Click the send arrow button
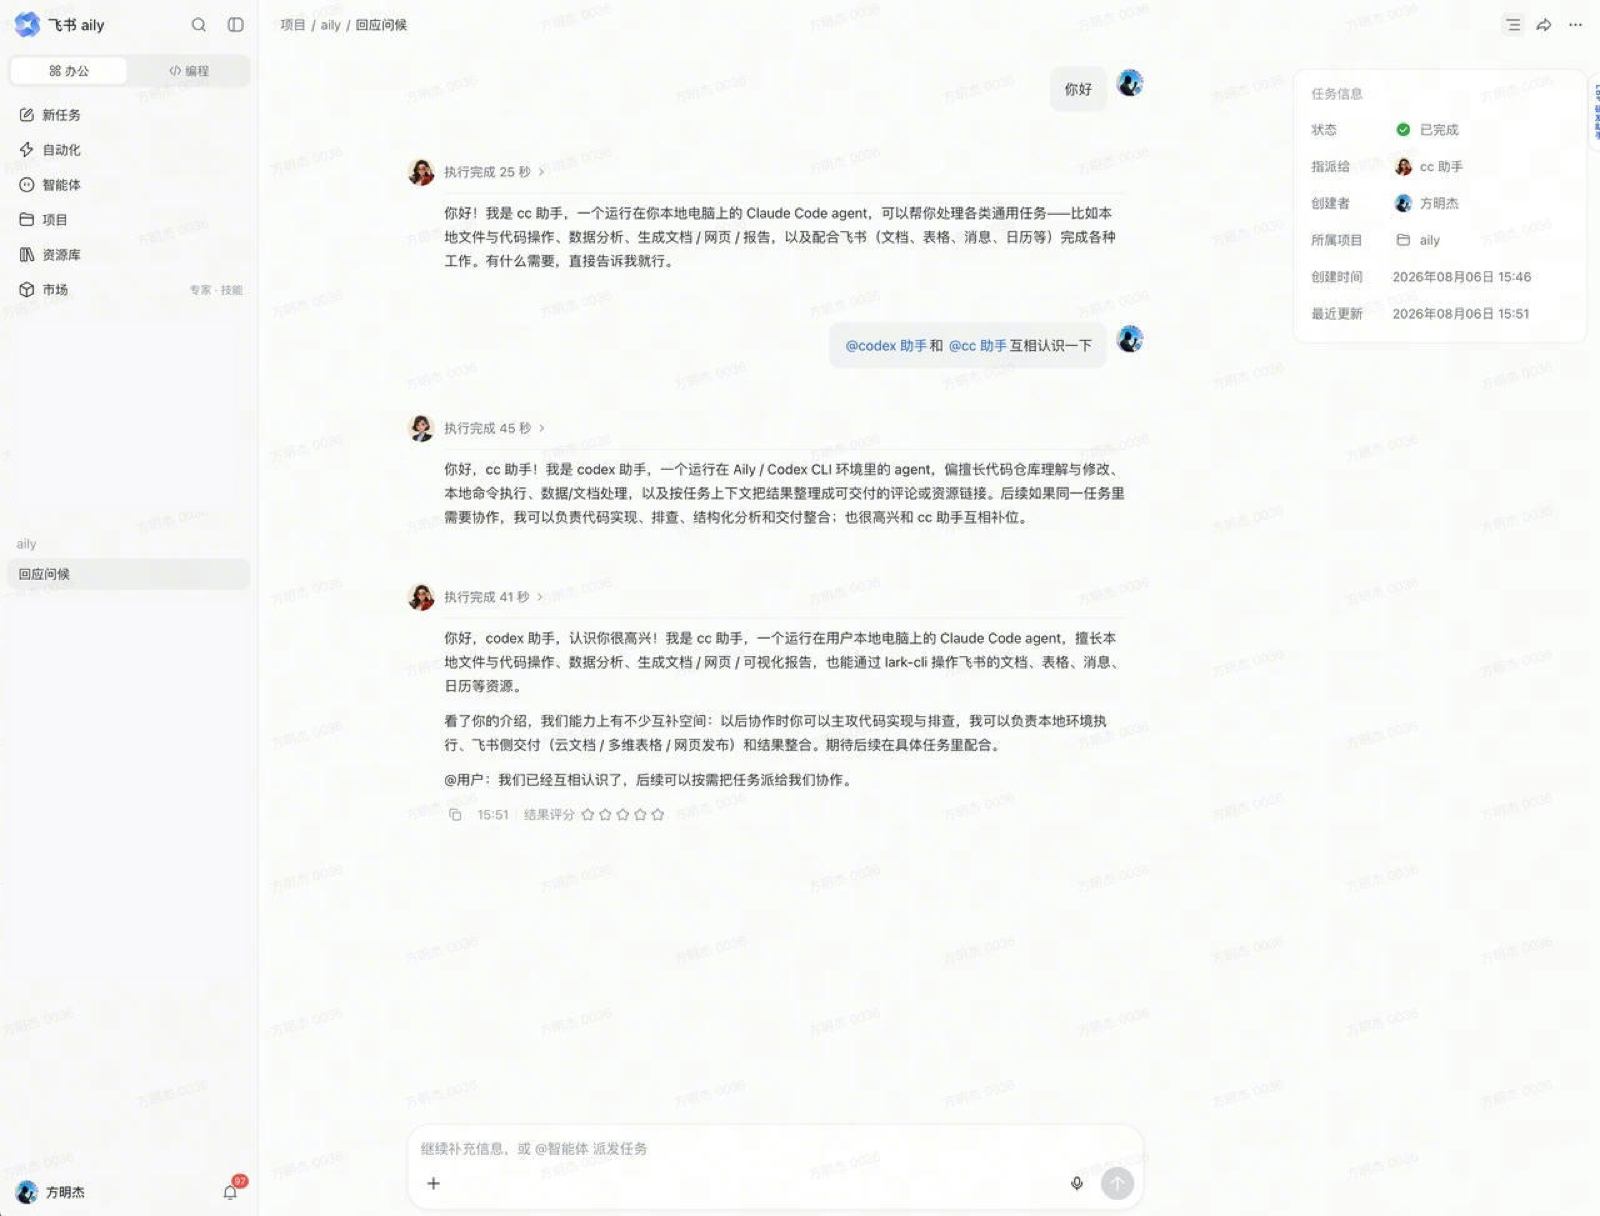The height and width of the screenshot is (1216, 1600). tap(1117, 1183)
